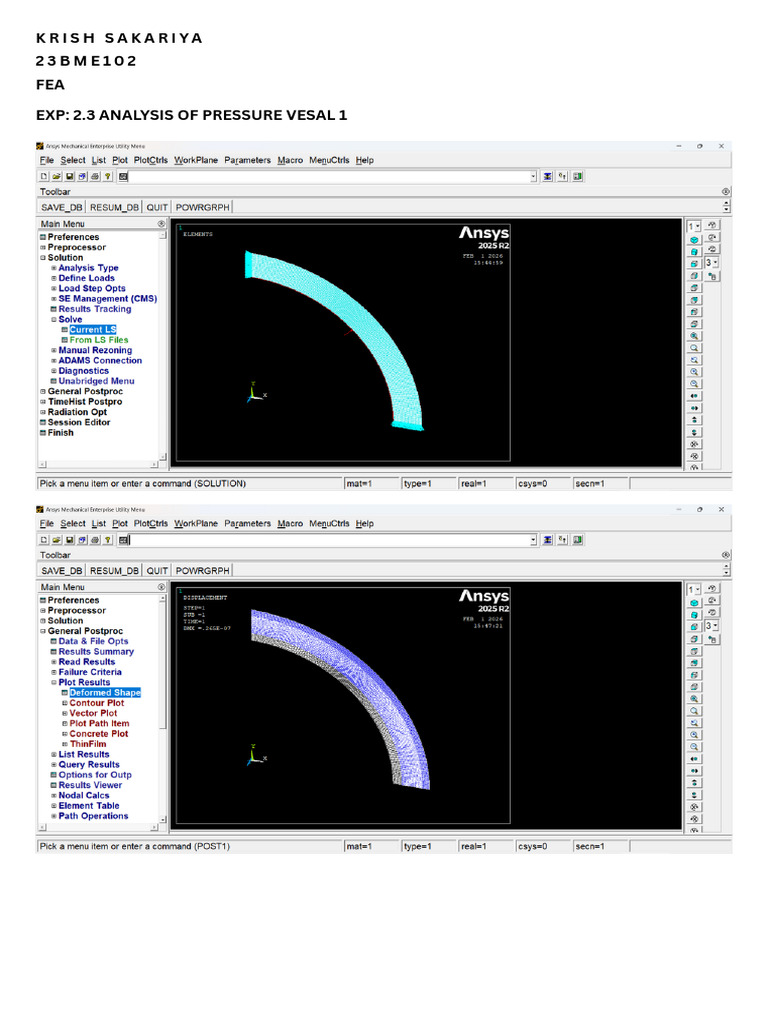This screenshot has width=768, height=1024.
Task: Click RESUM_DB button in top window
Action: pyautogui.click(x=114, y=207)
